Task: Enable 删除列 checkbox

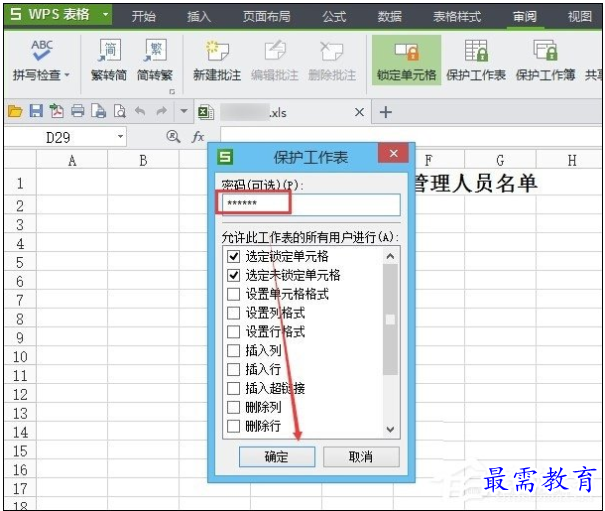Action: pyautogui.click(x=233, y=407)
